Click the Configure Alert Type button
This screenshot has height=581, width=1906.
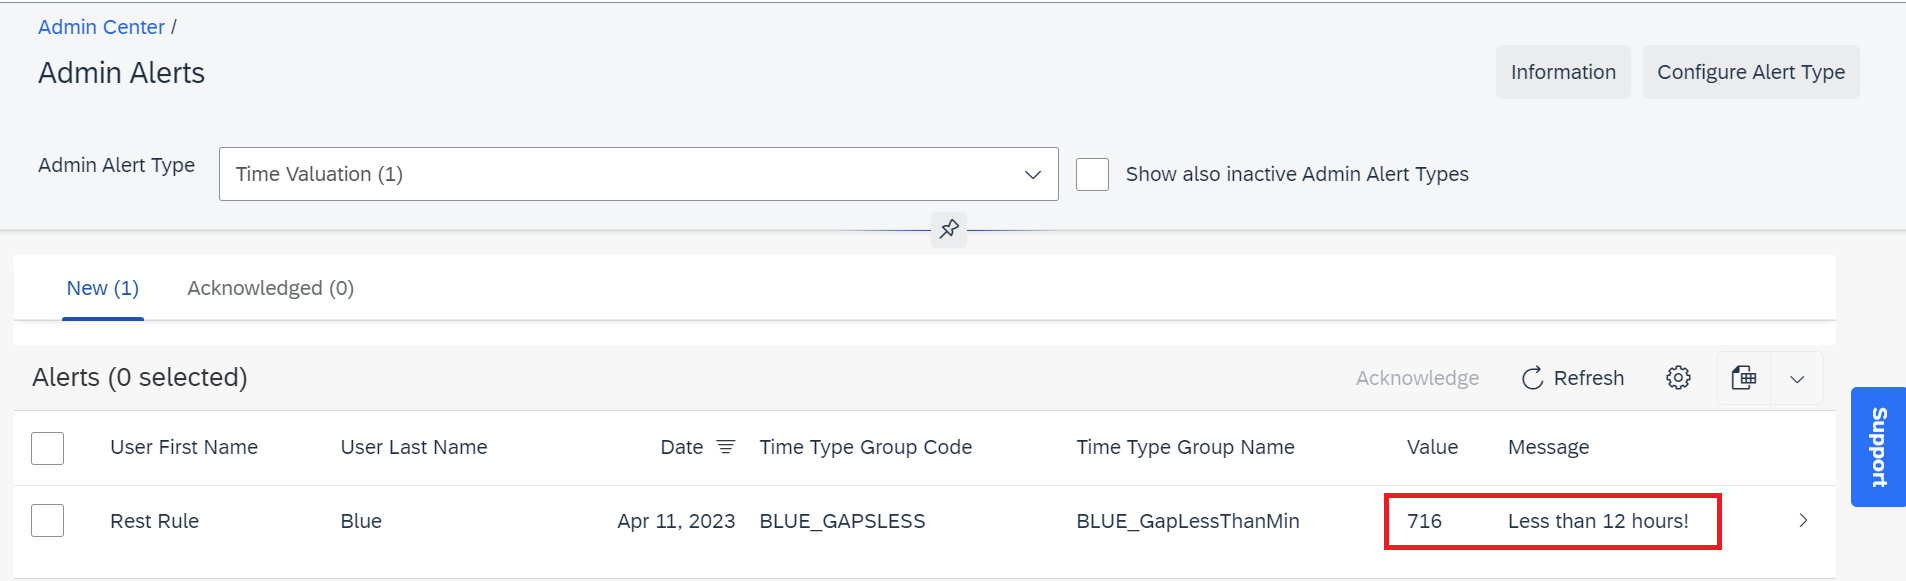[x=1751, y=72]
